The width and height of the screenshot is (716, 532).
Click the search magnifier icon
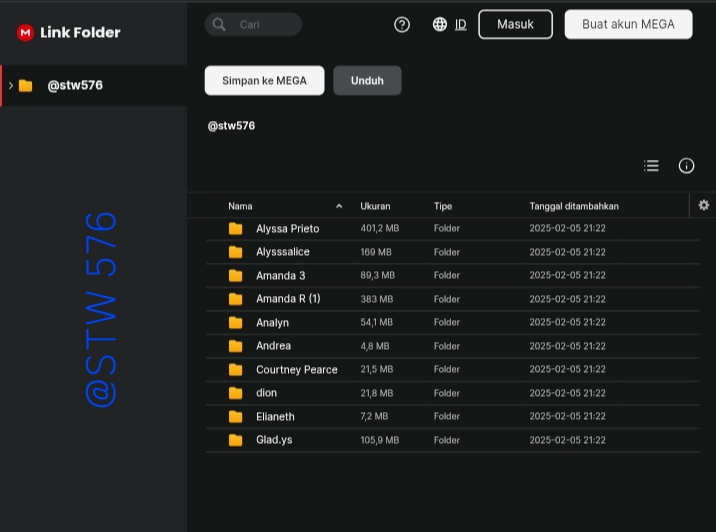point(219,24)
